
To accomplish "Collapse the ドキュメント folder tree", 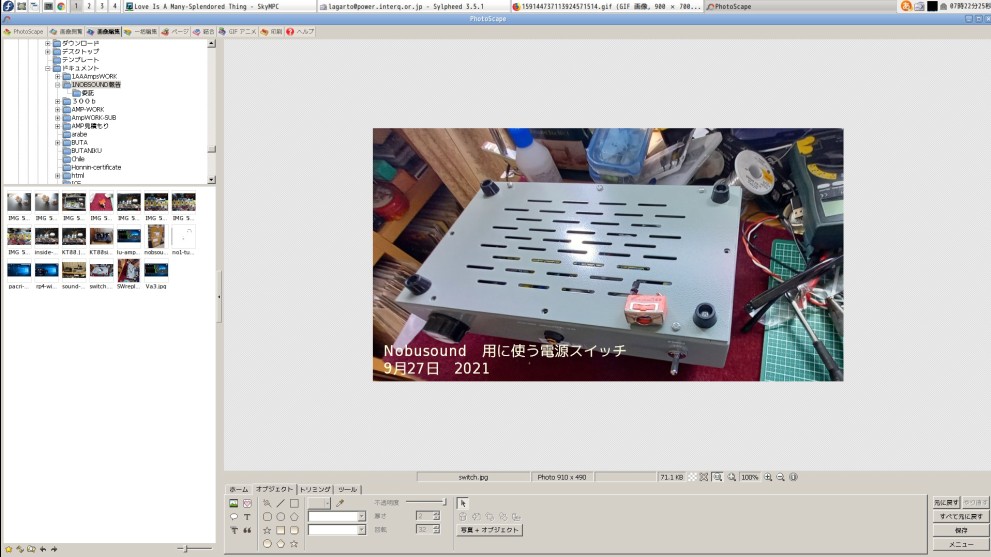I will (47, 68).
